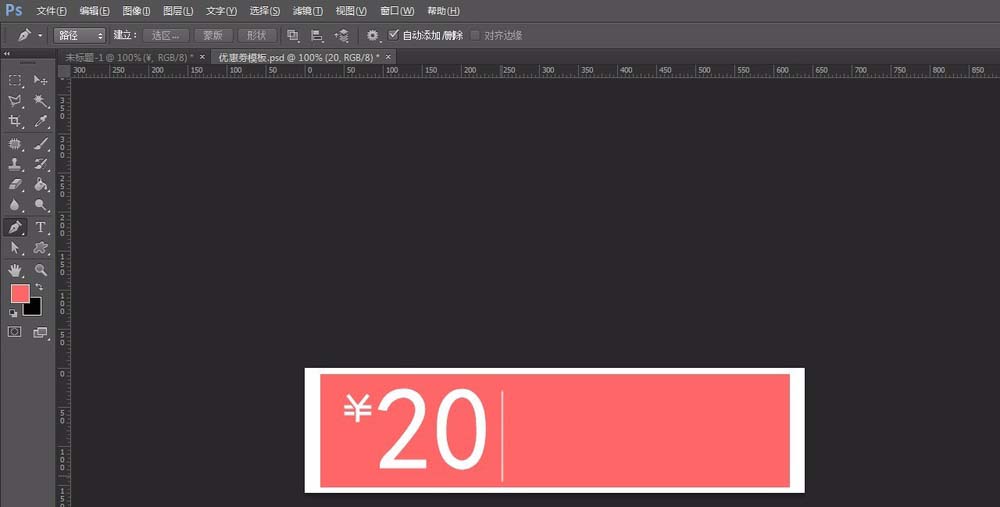Viewport: 1000px width, 507px height.
Task: Toggle Quick Mask mode icon
Action: (15, 332)
